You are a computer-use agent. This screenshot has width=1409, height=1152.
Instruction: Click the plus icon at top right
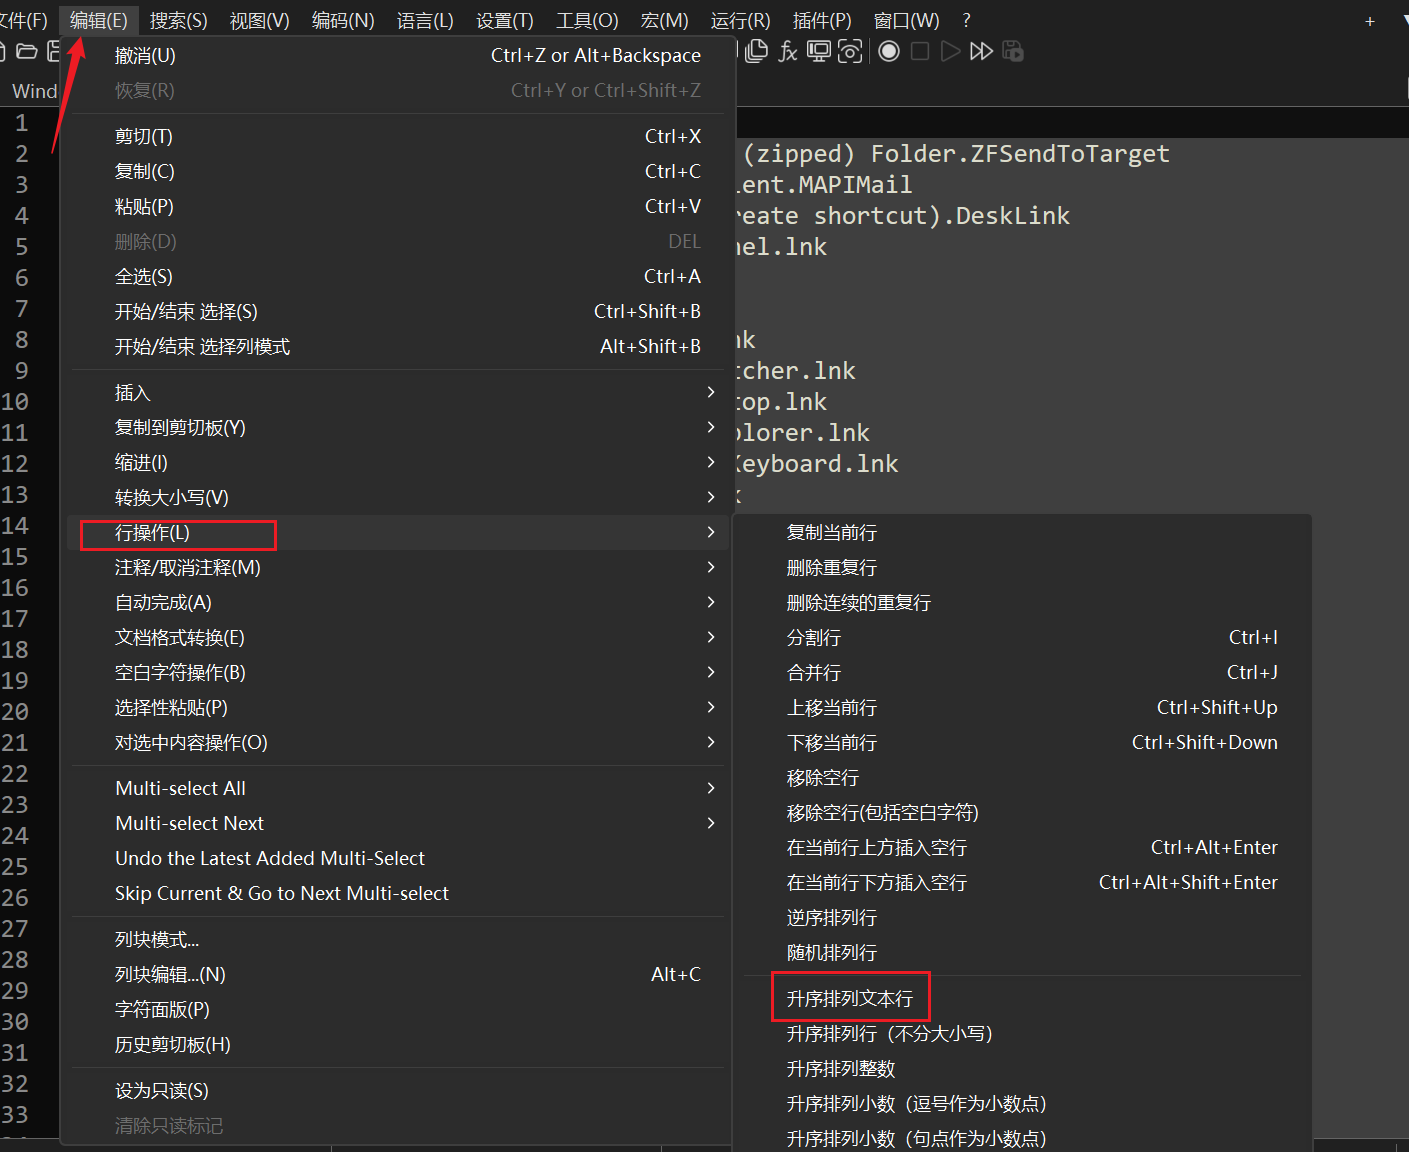[x=1369, y=21]
